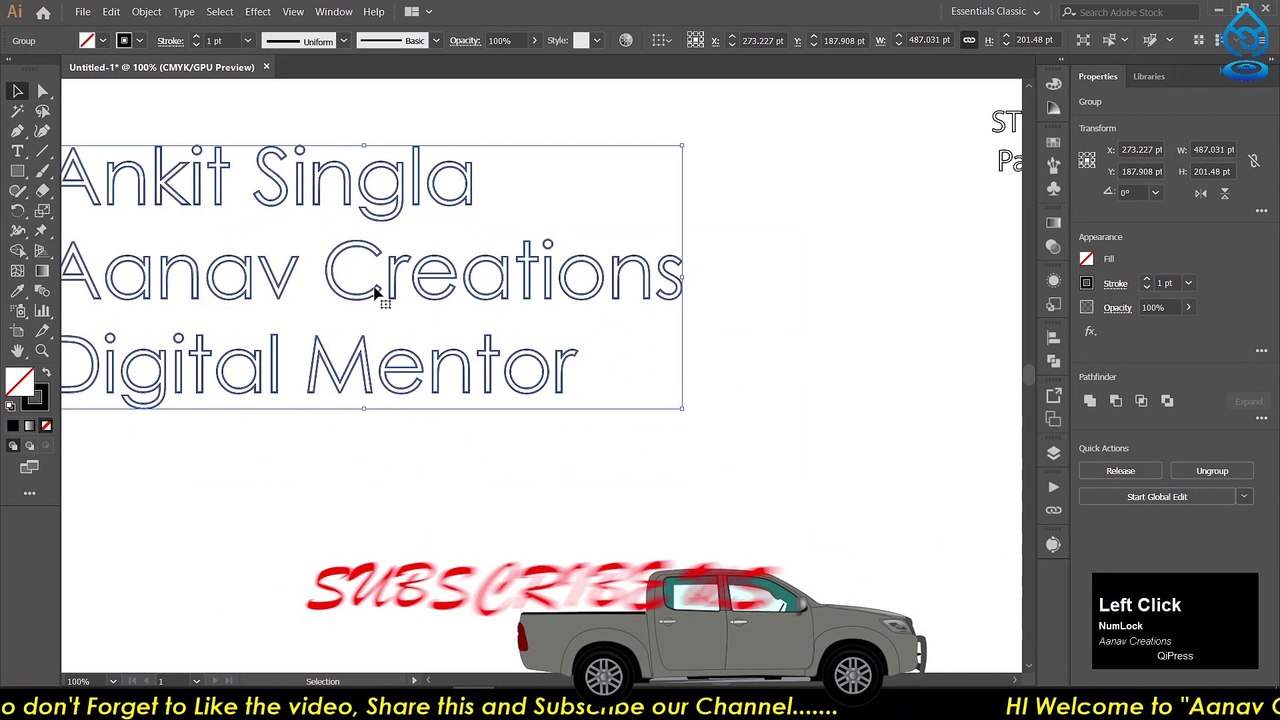1280x720 pixels.
Task: Reset default fill and stroke
Action: coord(11,405)
